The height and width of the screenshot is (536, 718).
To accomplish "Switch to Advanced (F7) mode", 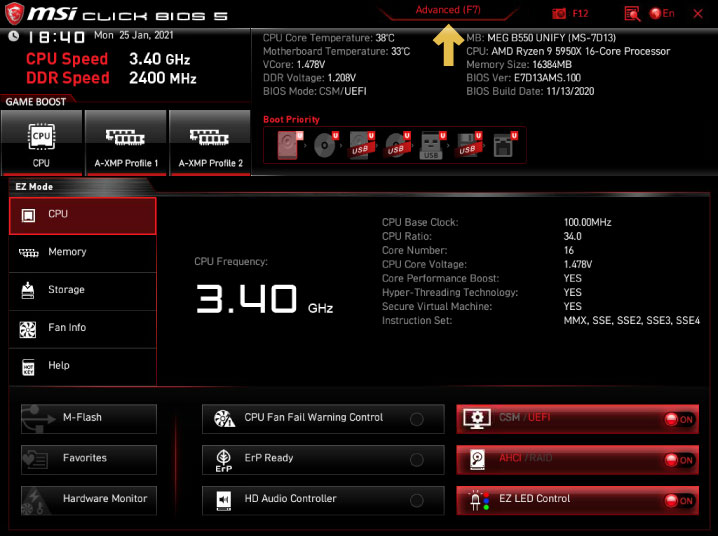I will tap(448, 10).
